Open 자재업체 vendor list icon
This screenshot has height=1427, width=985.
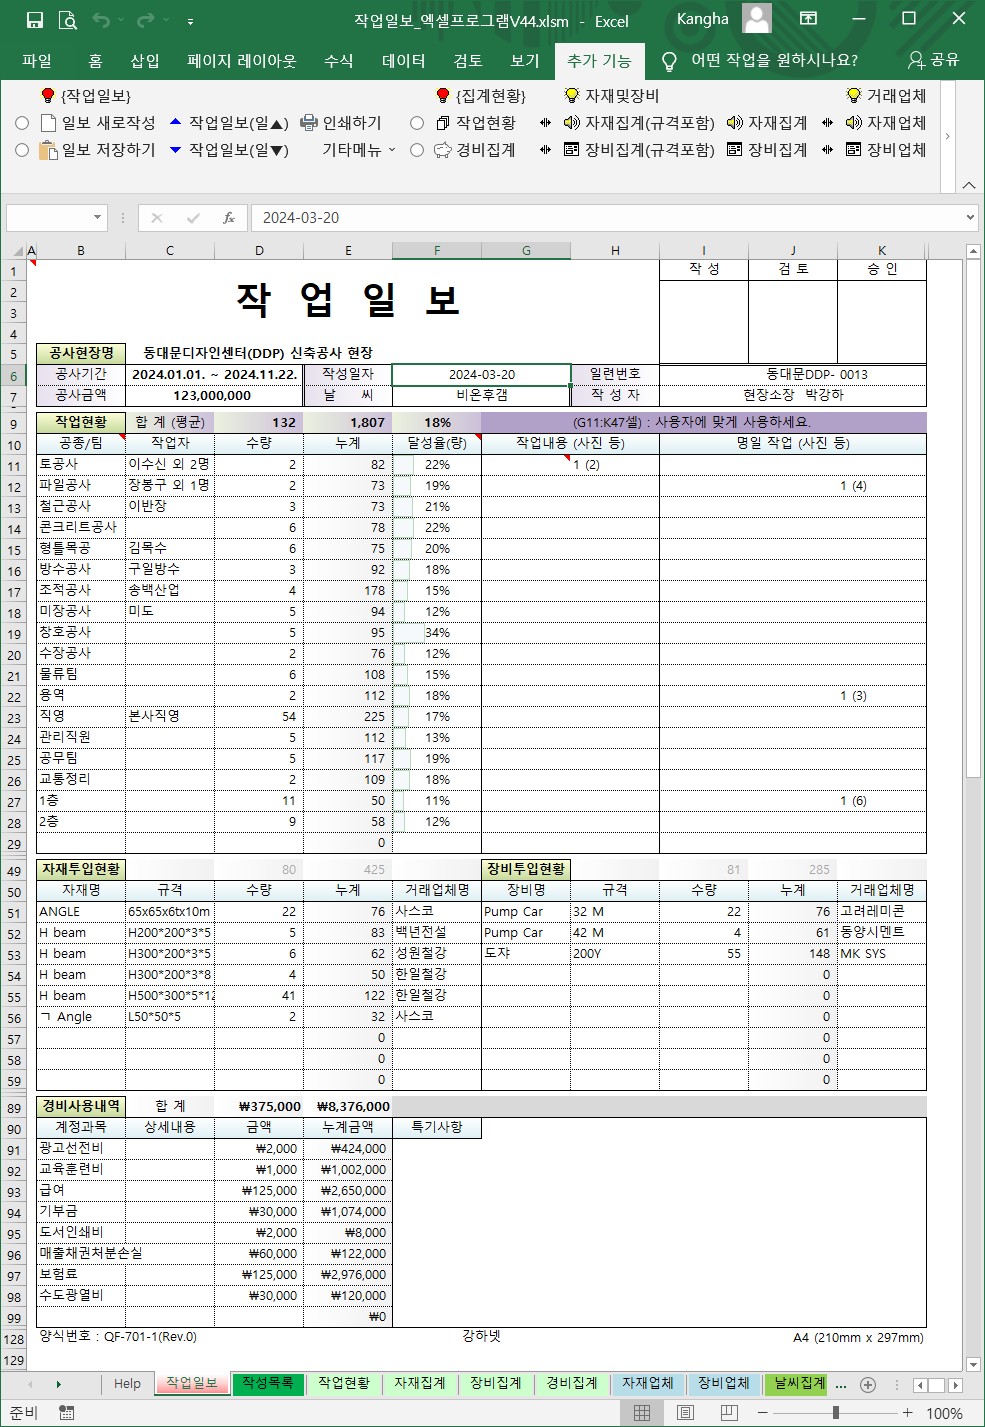point(854,123)
